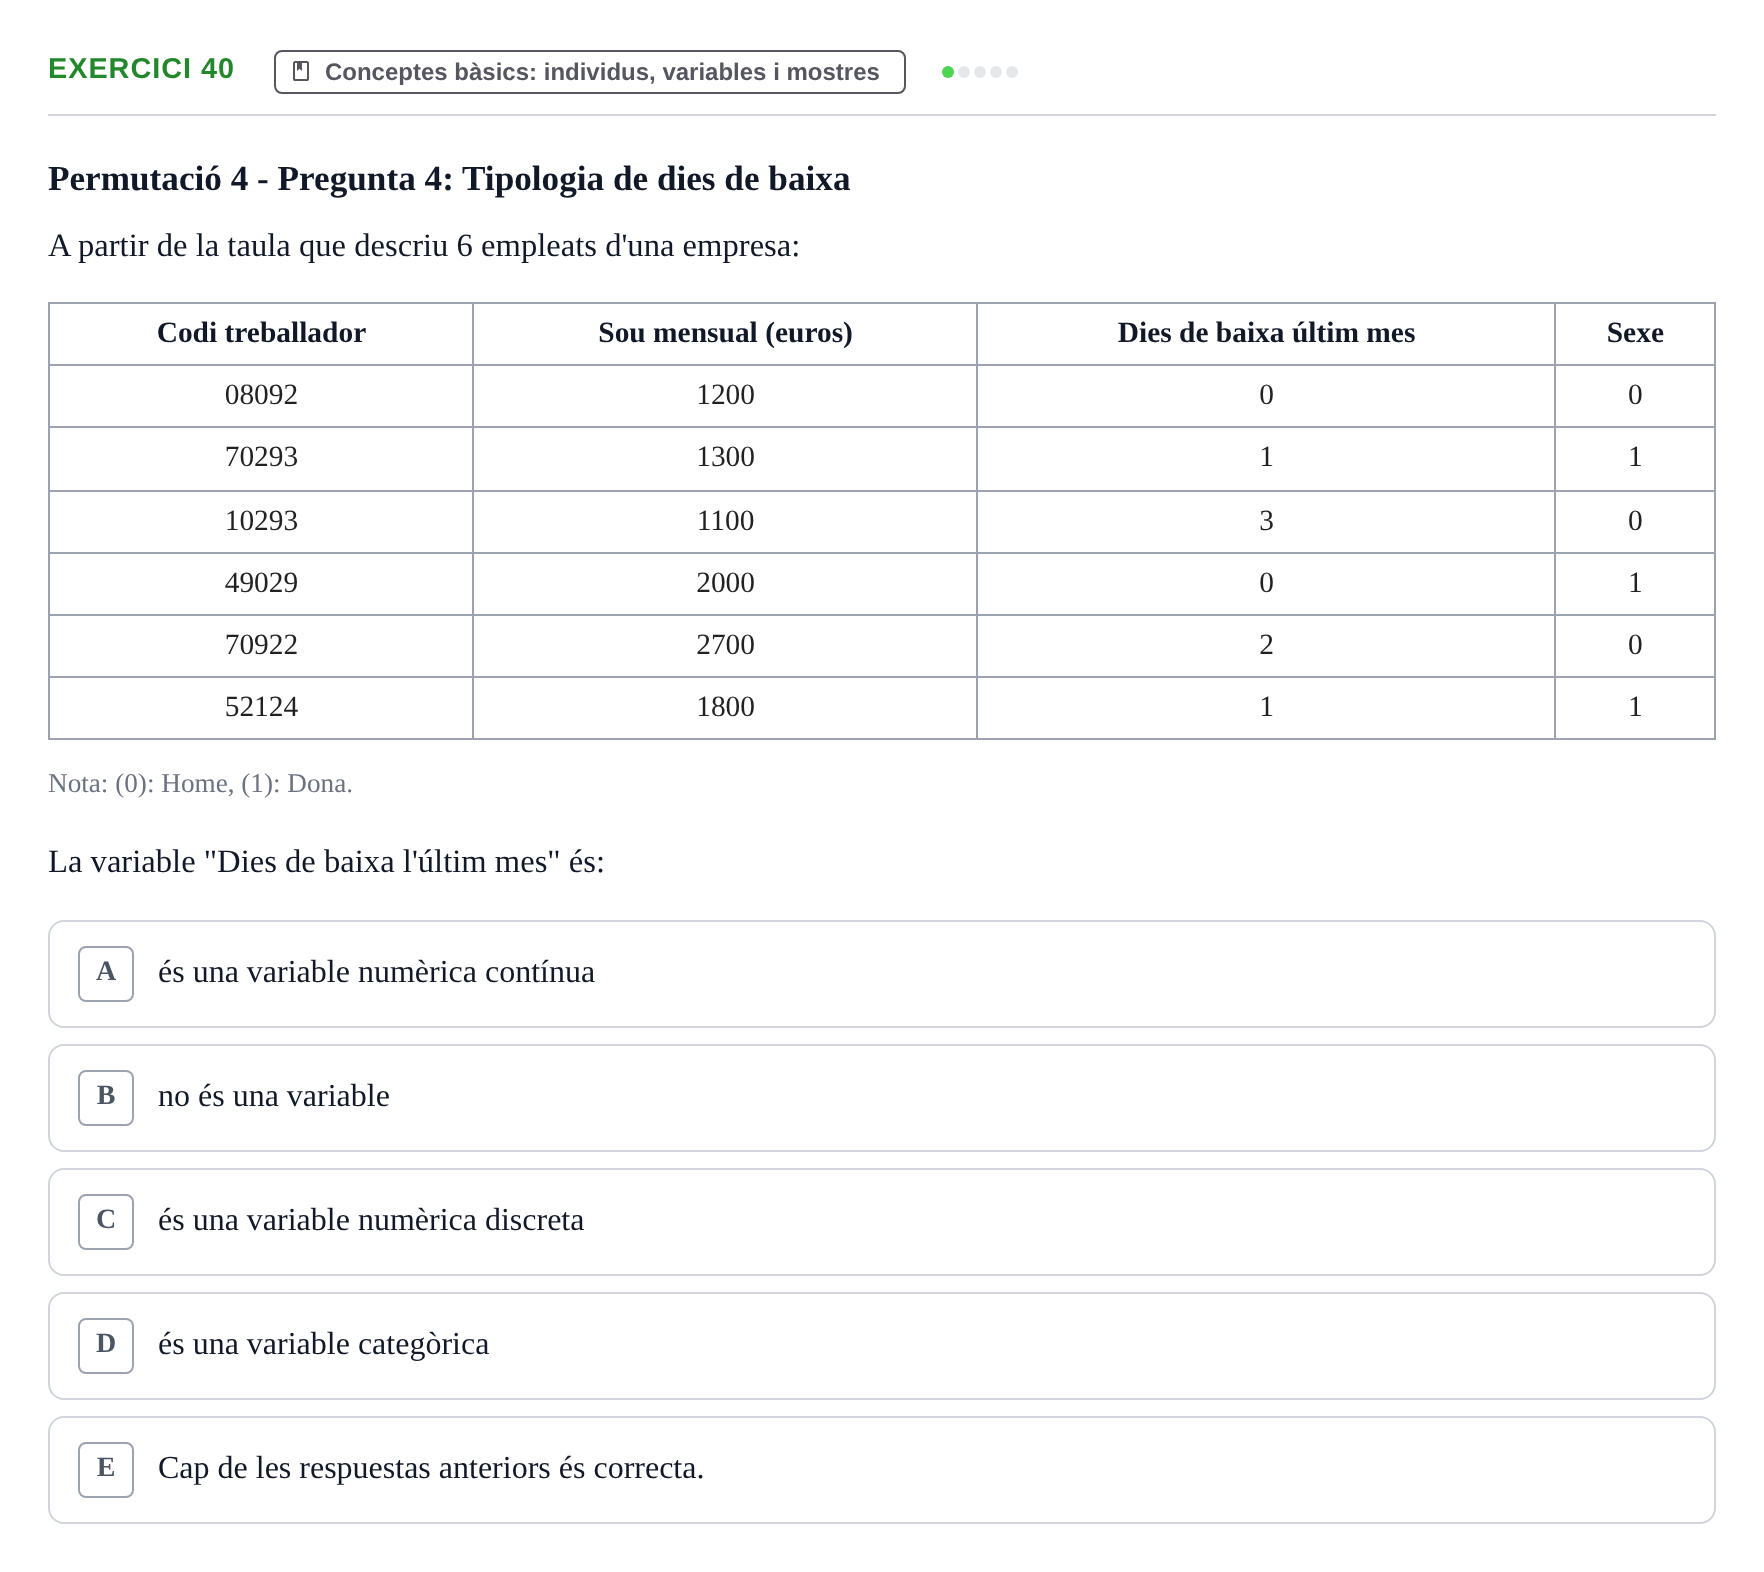1764x1572 pixels.
Task: Click the Dies de baixa últim mes header
Action: 1266,334
